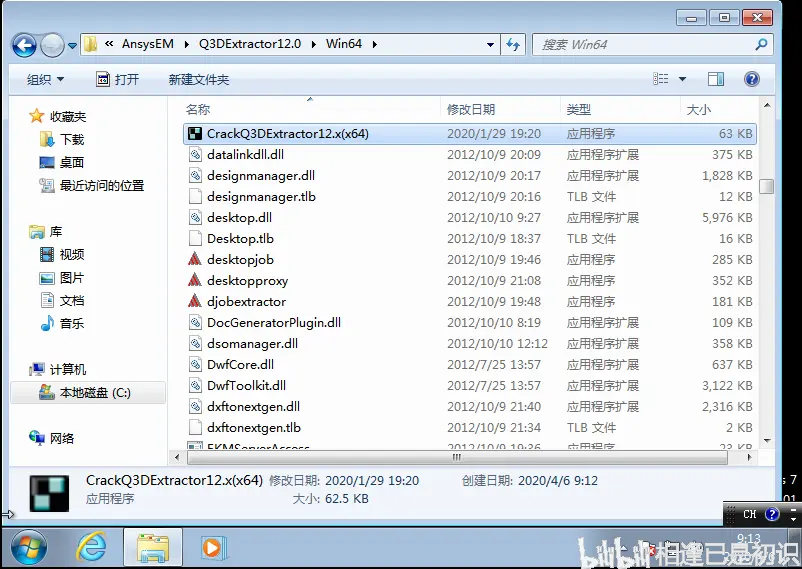Screen dimensions: 802x569
Task: Select Desktop.tlb file icon
Action: [195, 238]
